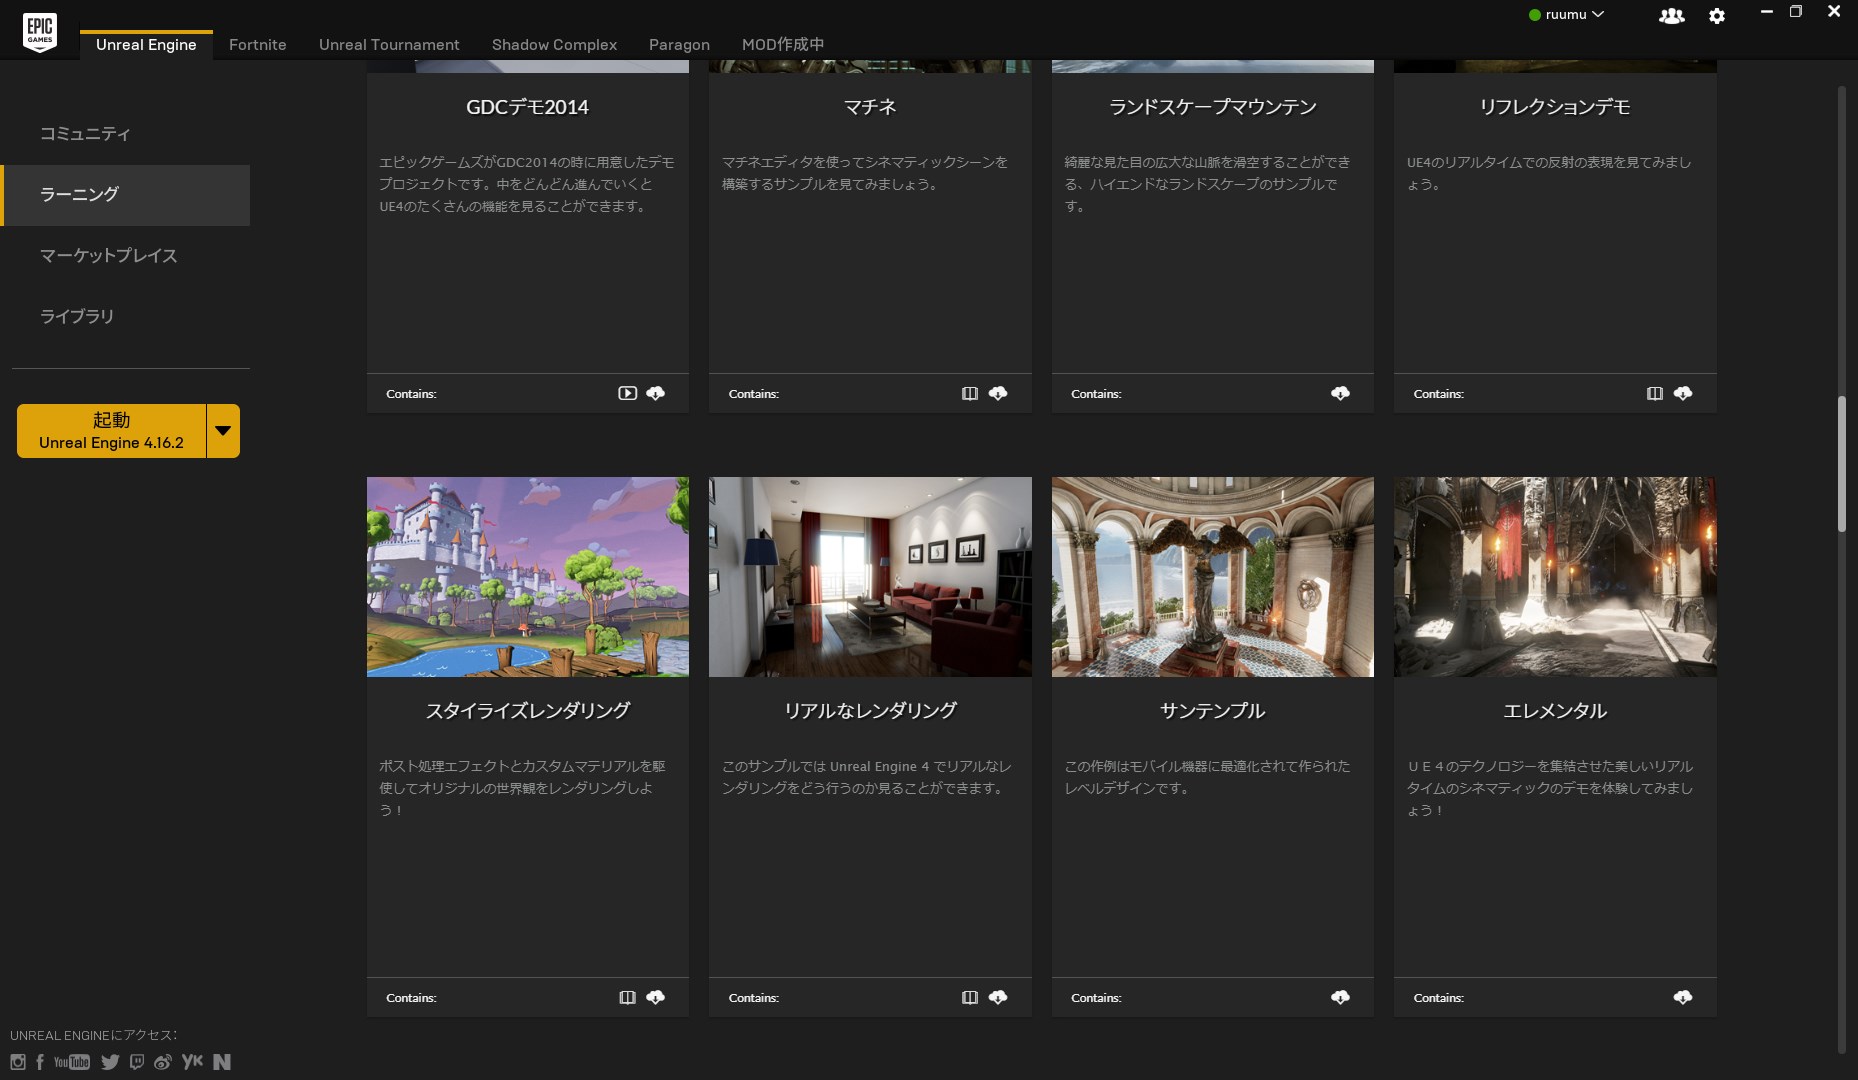Viewport: 1858px width, 1080px height.
Task: Click the スタイライズレンダリング card title
Action: 528,711
